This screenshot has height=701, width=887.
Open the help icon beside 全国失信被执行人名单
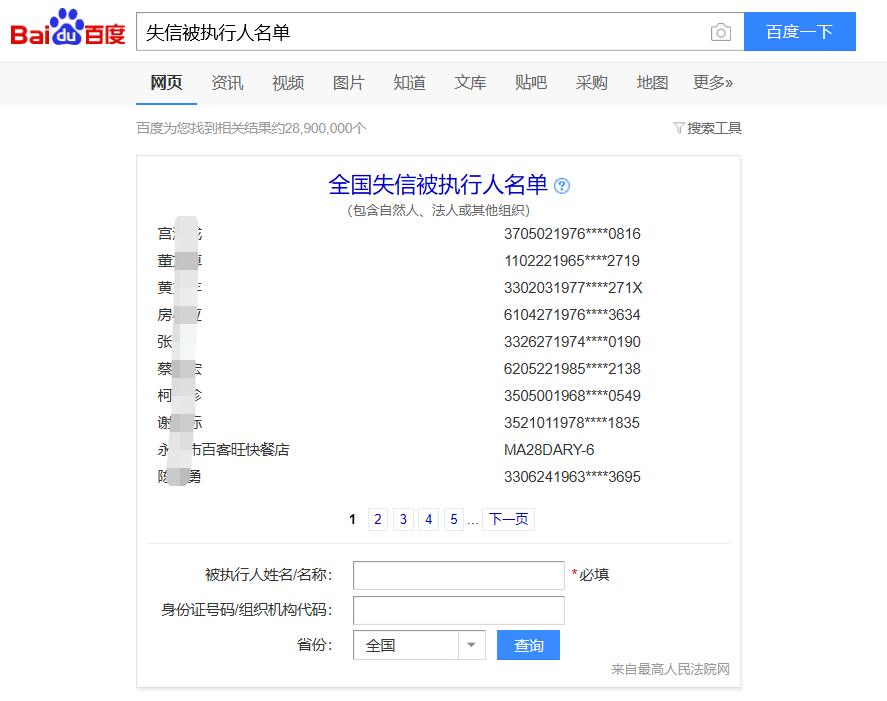[x=562, y=186]
